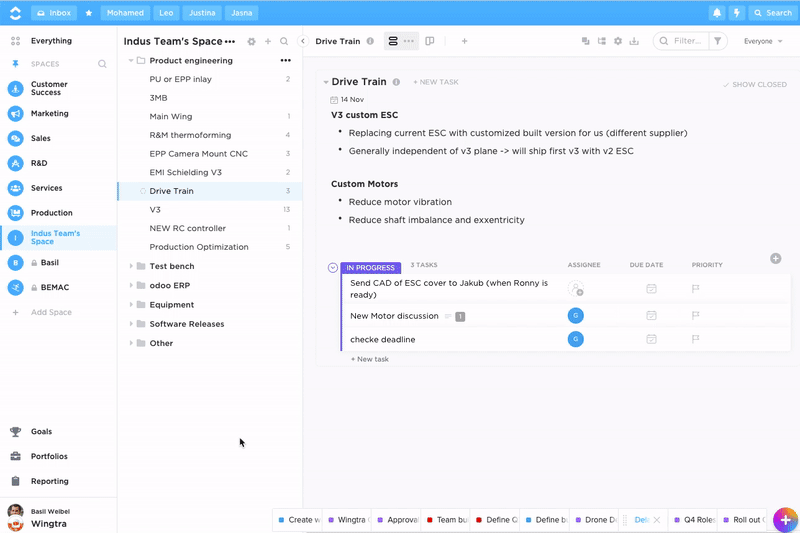Click the Add Space link

click(51, 312)
